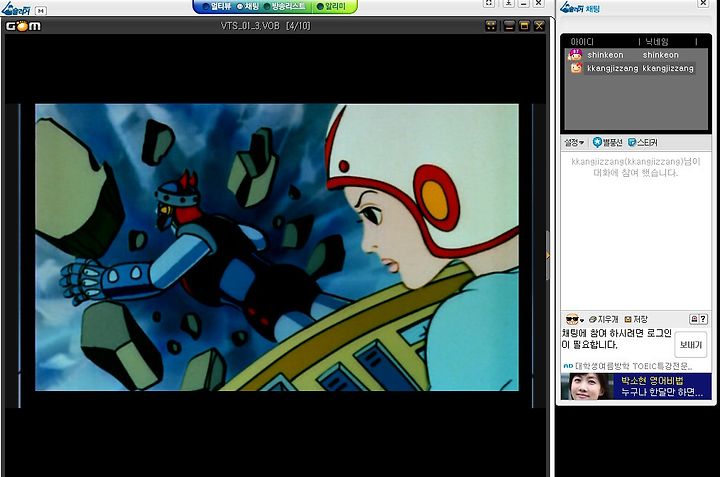Toggle fullscreen in GOM player title bar
This screenshot has width=720, height=477.
coord(491,26)
